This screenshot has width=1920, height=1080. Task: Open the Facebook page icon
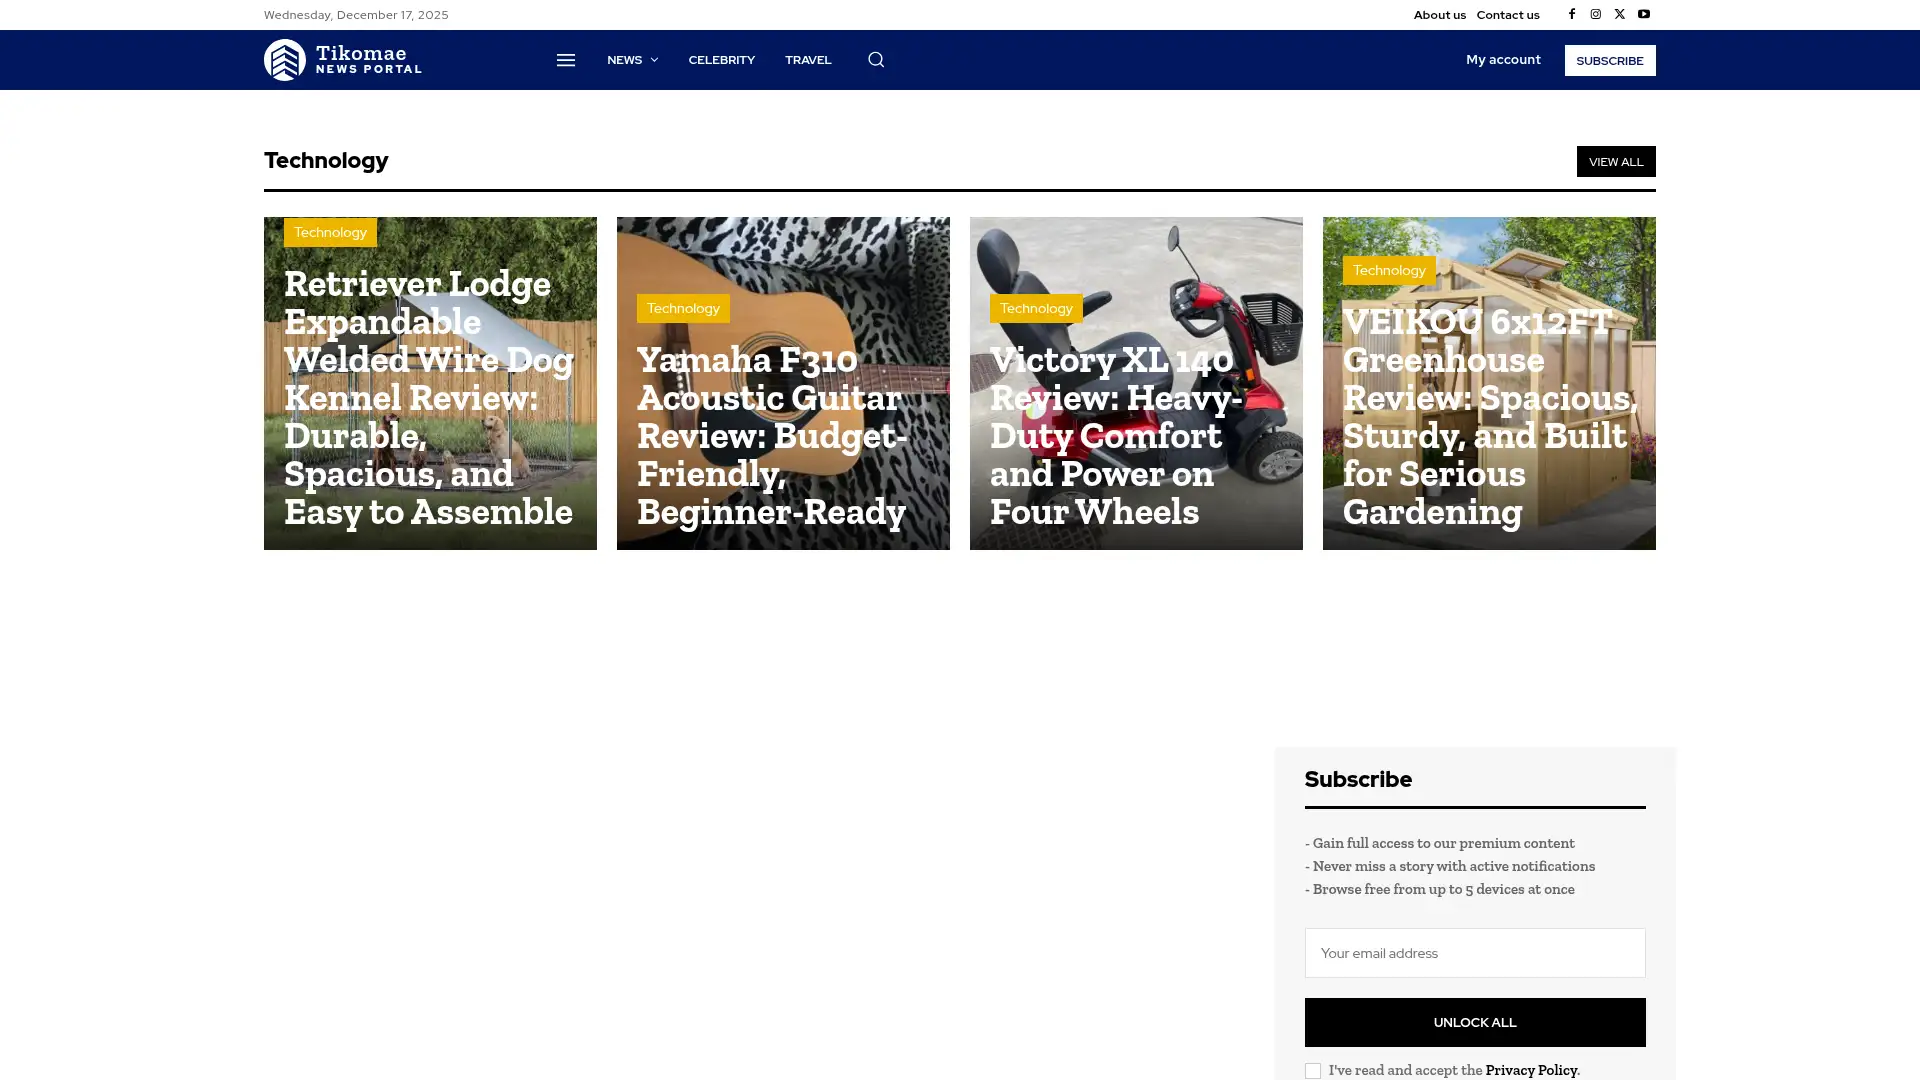point(1571,14)
